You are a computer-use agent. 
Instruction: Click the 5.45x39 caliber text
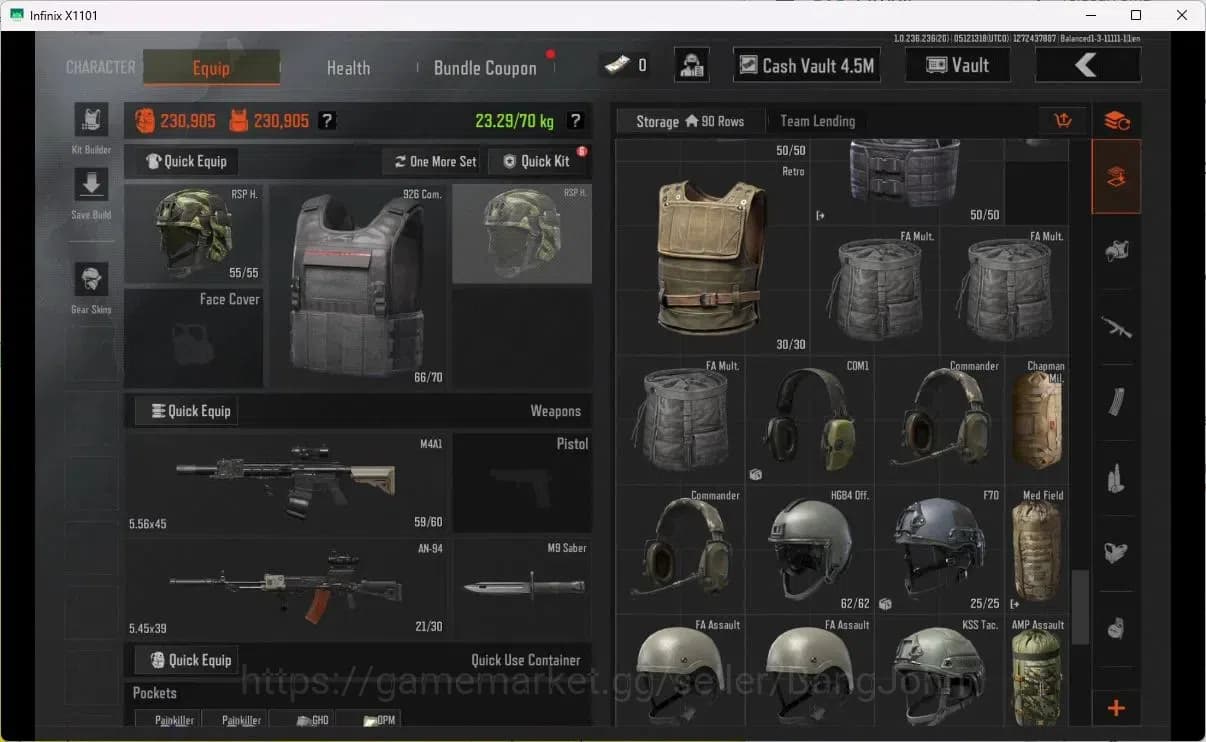click(x=147, y=628)
